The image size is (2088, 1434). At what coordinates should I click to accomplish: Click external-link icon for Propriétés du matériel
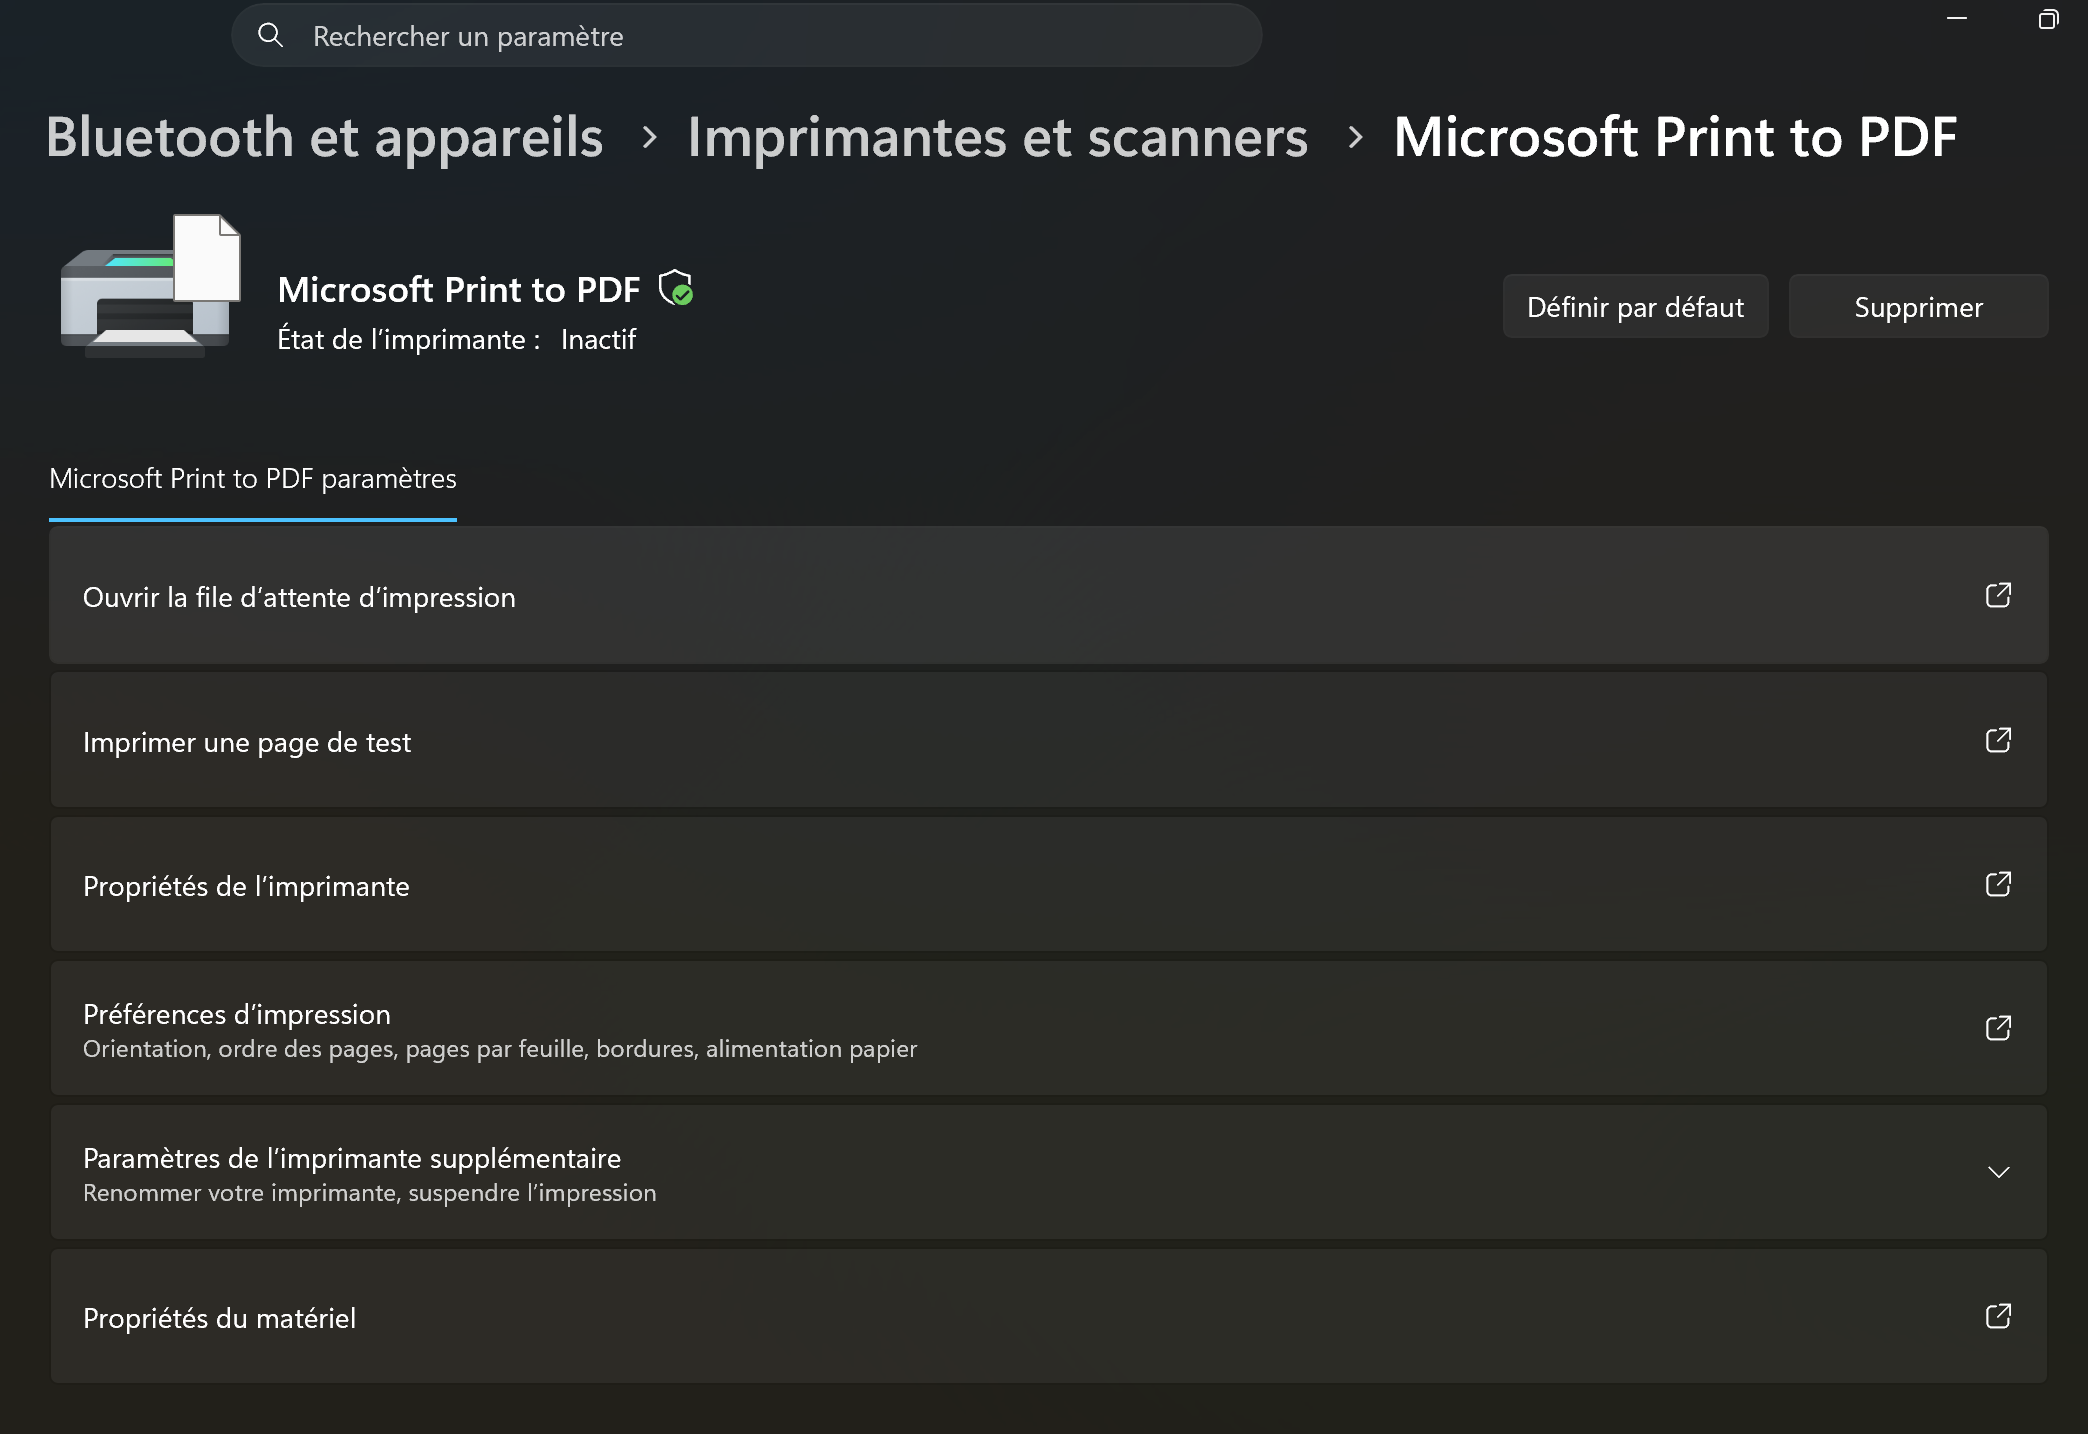(x=1998, y=1316)
